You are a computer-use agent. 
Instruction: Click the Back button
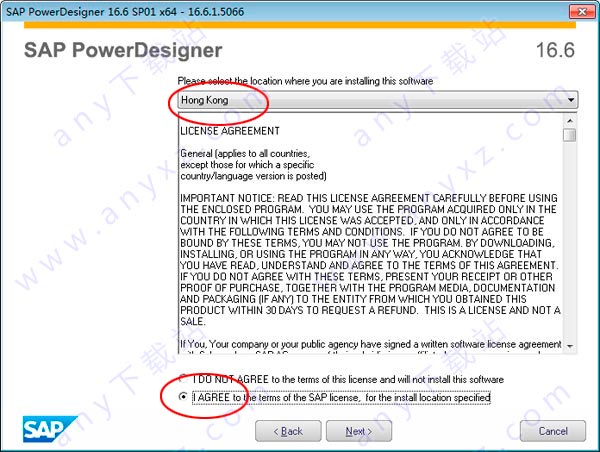click(x=288, y=431)
